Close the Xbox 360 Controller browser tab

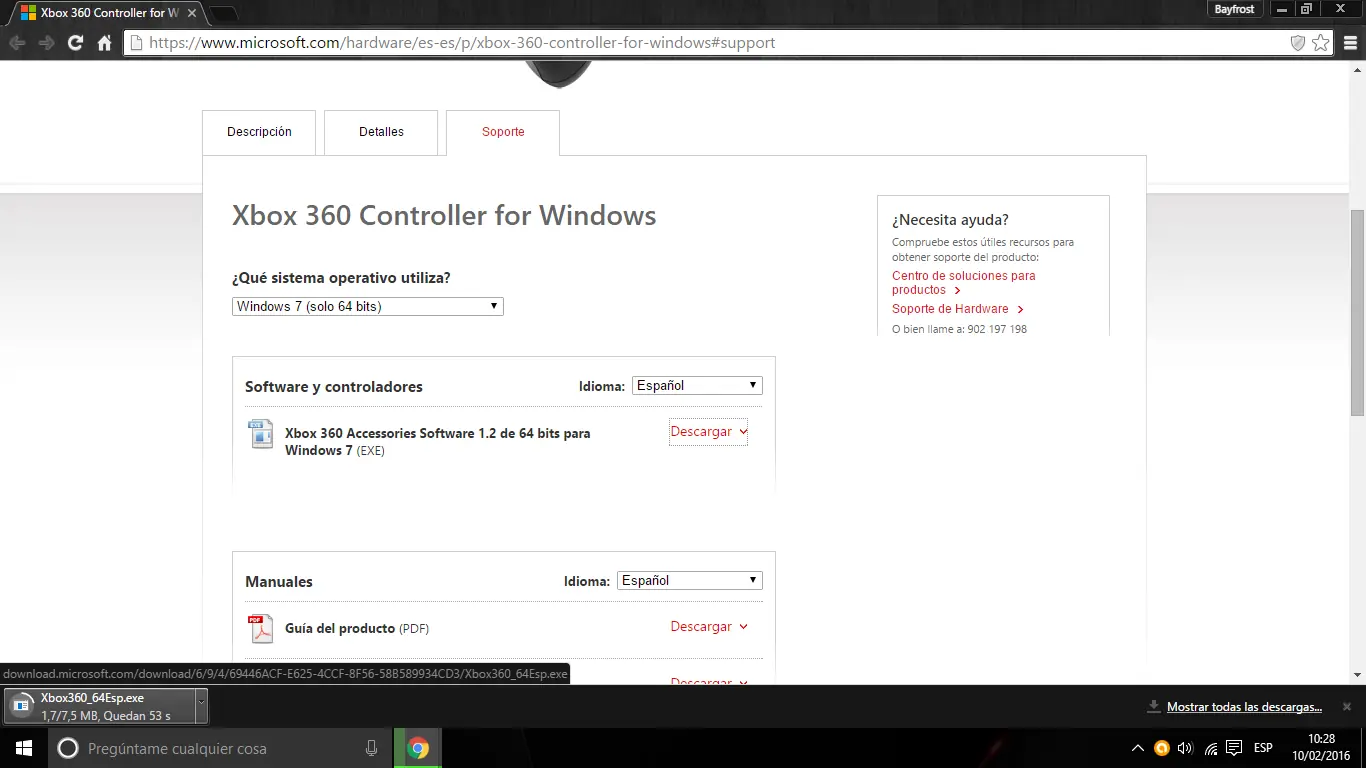click(x=190, y=12)
